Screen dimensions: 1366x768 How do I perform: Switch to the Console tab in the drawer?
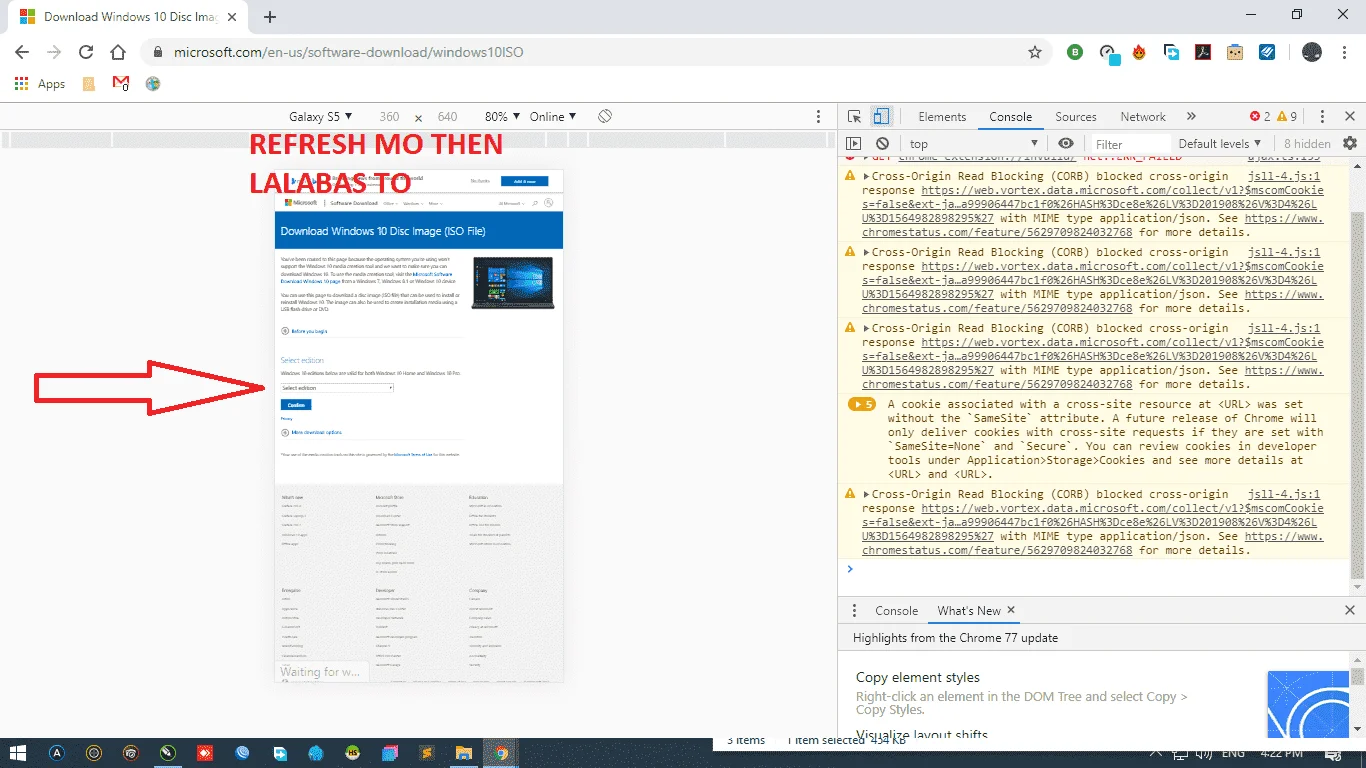(x=896, y=611)
